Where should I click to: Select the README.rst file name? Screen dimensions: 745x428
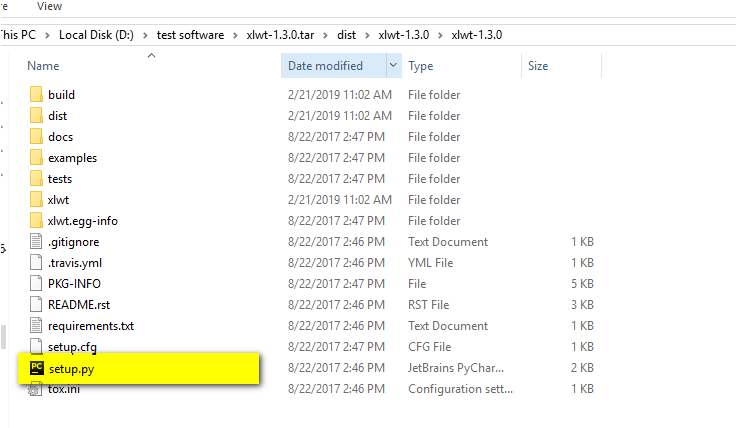[x=79, y=304]
